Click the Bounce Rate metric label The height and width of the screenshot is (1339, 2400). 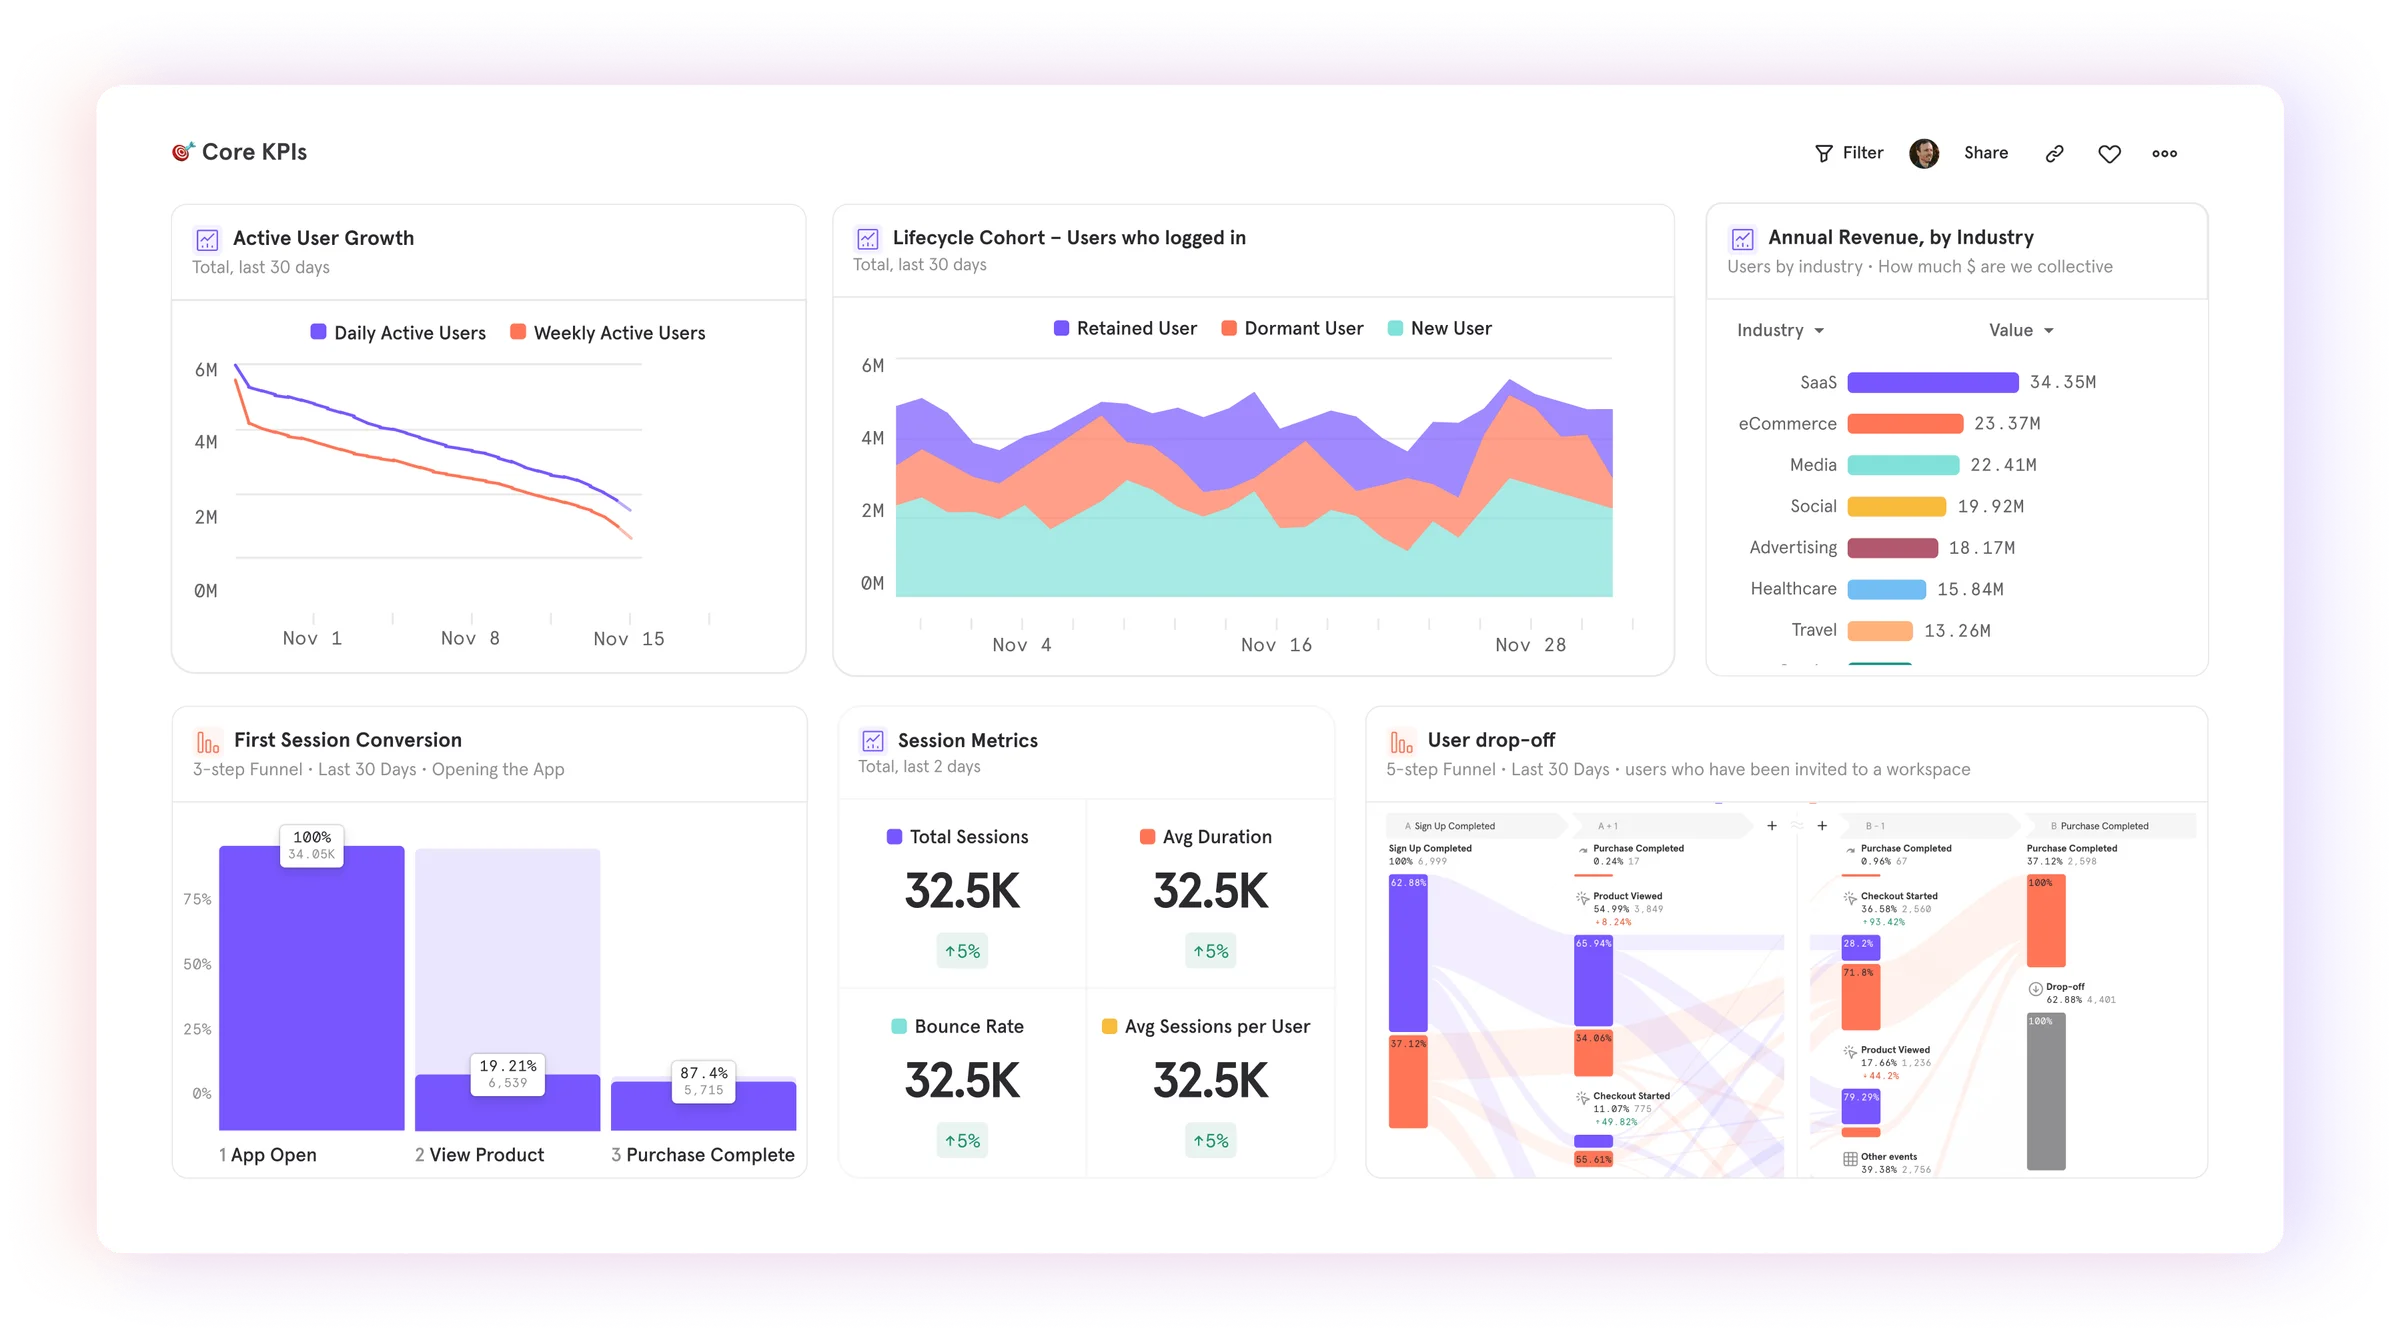coord(957,1026)
